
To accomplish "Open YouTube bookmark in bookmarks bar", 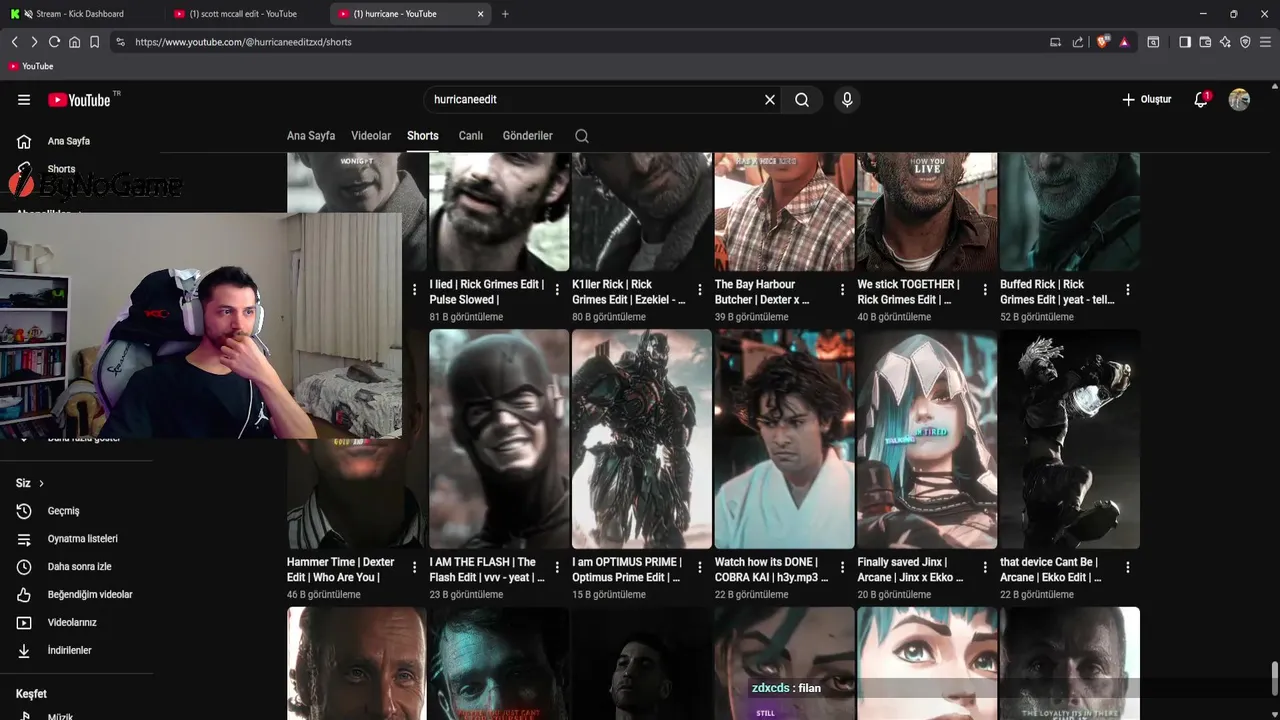I will tap(30, 66).
